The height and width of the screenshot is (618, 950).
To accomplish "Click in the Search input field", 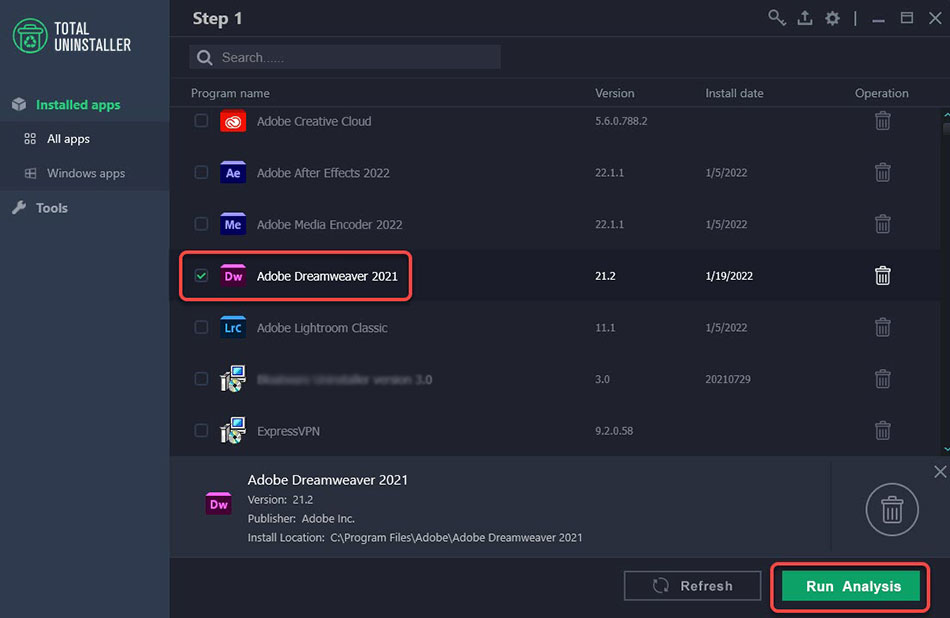I will pos(345,57).
